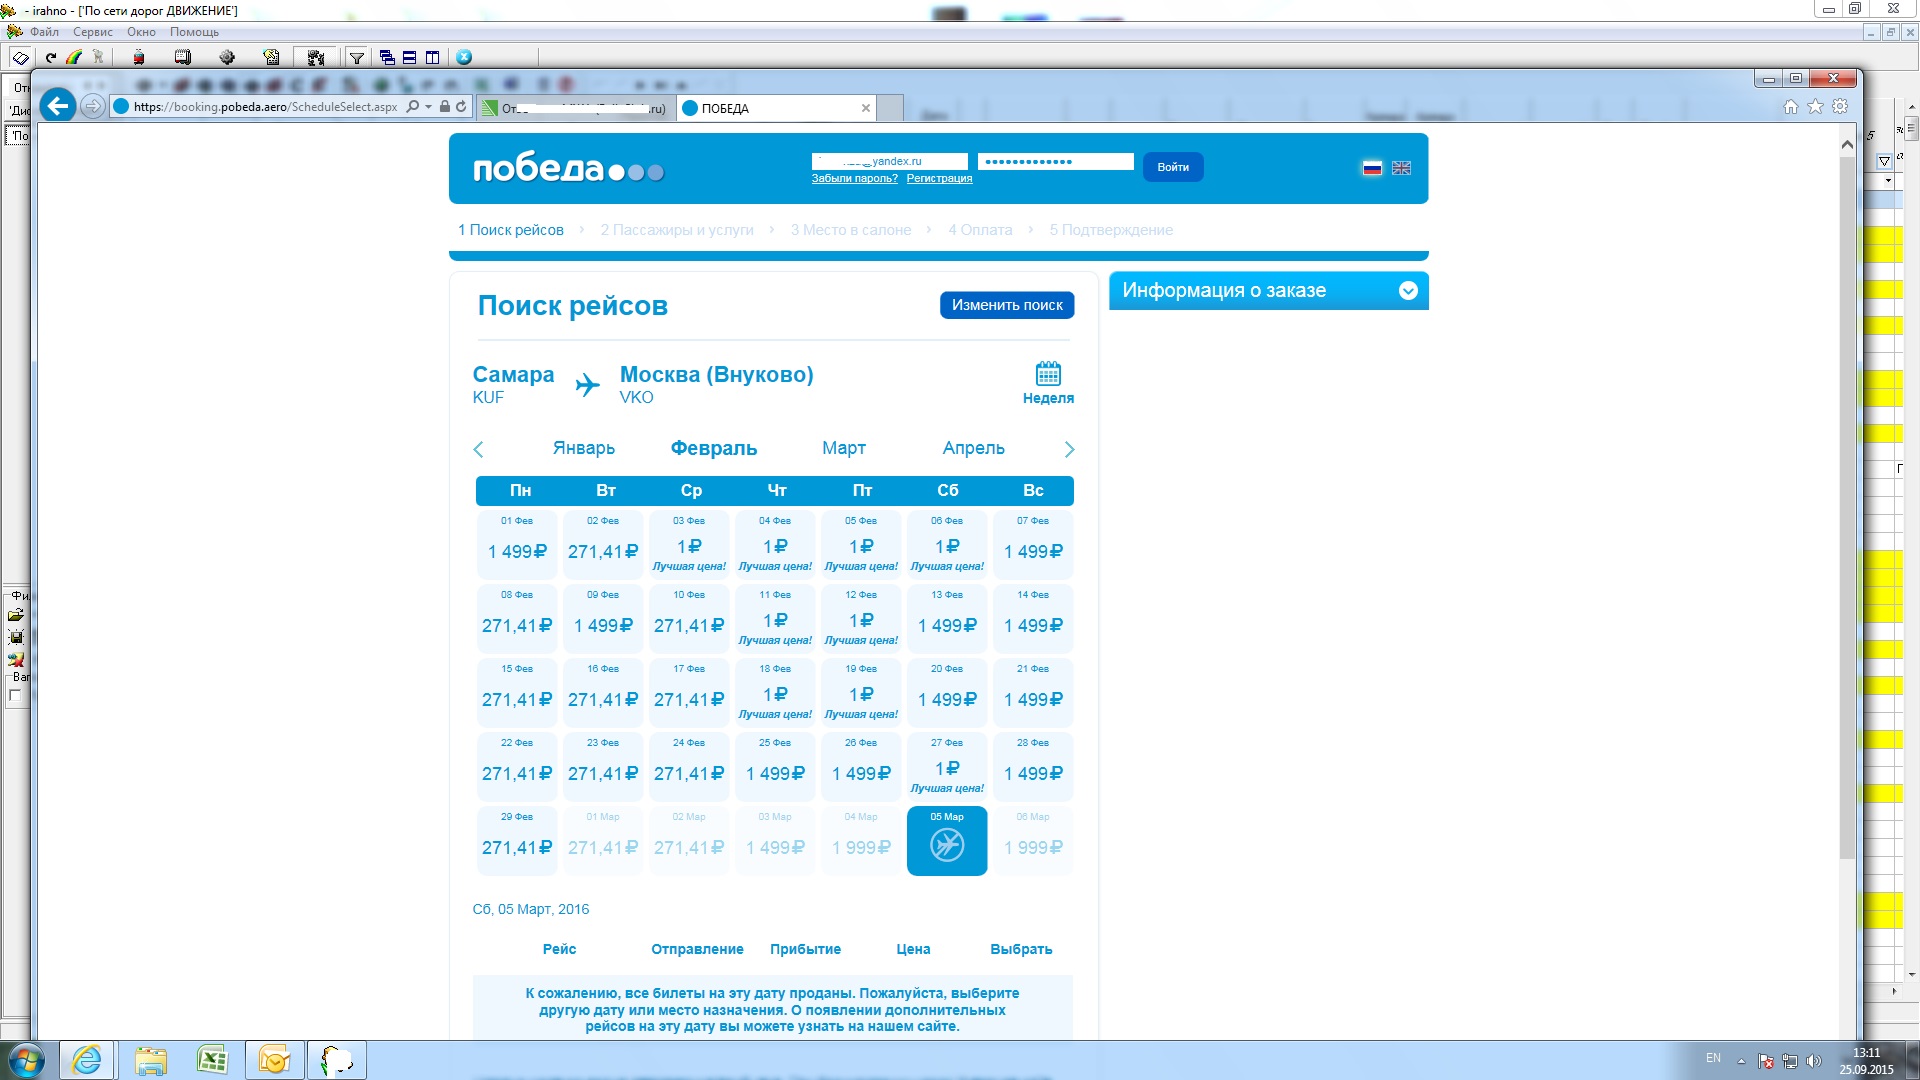Click the cascade windows toolbar icon

coord(387,58)
